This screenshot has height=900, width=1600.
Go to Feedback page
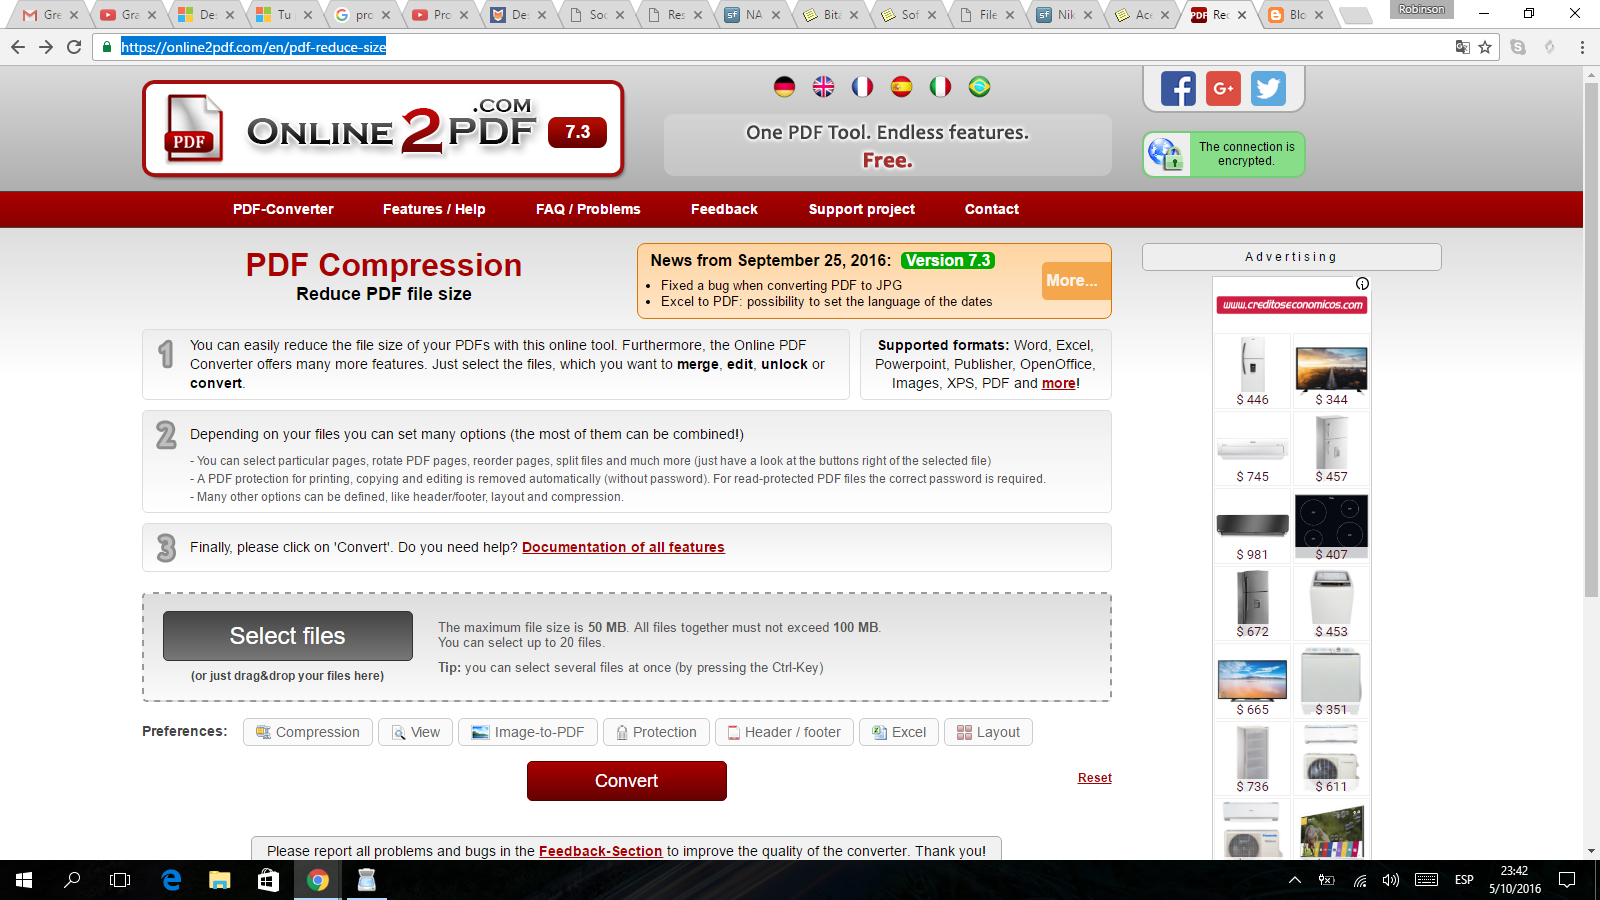pos(724,209)
